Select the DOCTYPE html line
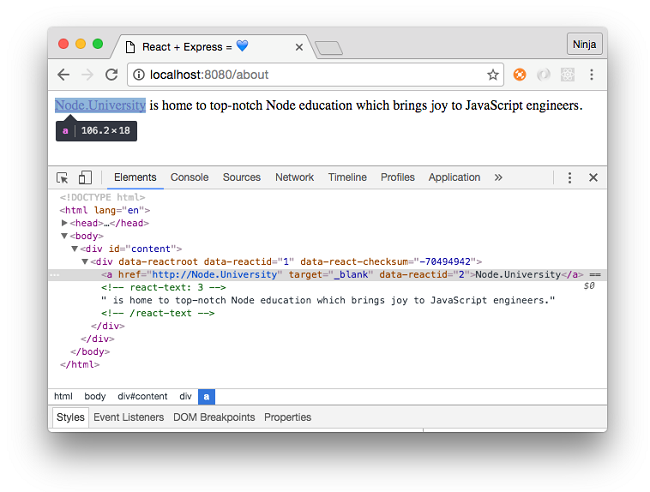Image resolution: width=650 pixels, height=492 pixels. (102, 197)
